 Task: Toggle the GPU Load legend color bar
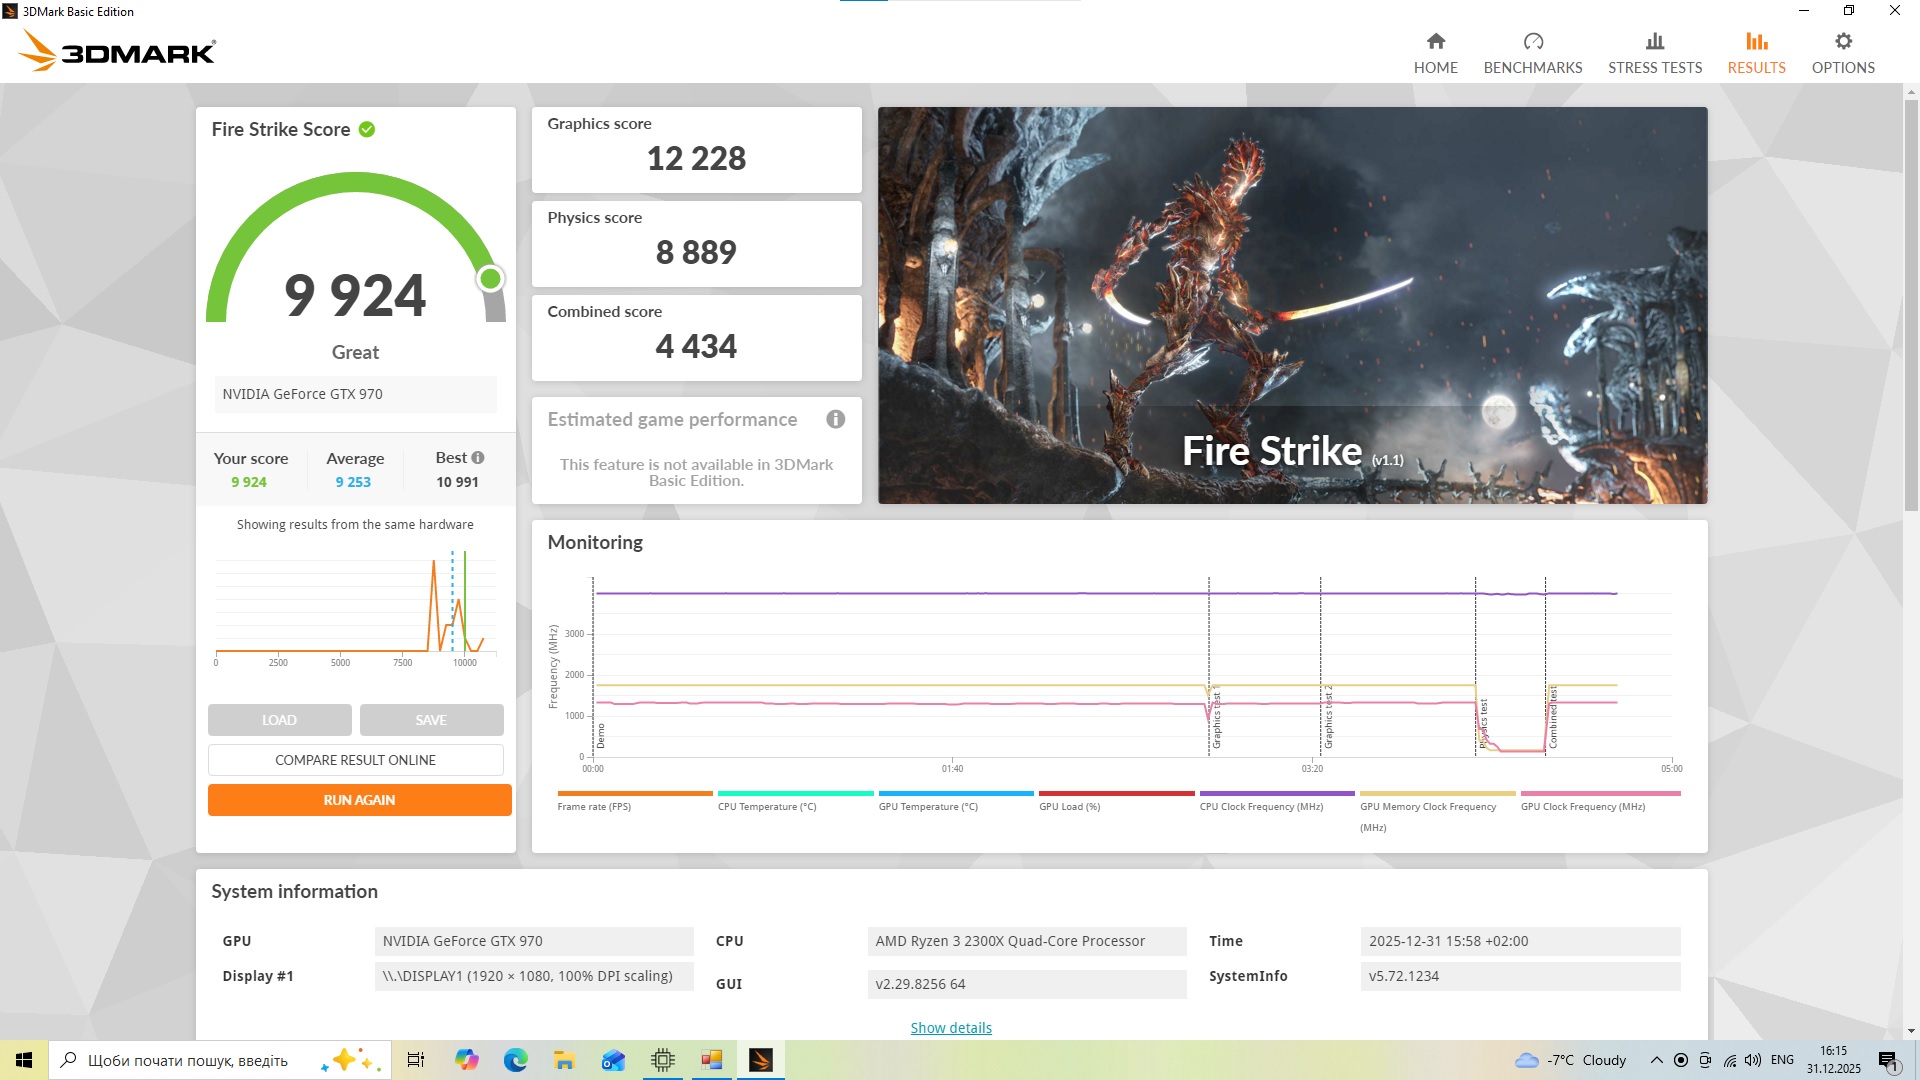pos(1116,794)
